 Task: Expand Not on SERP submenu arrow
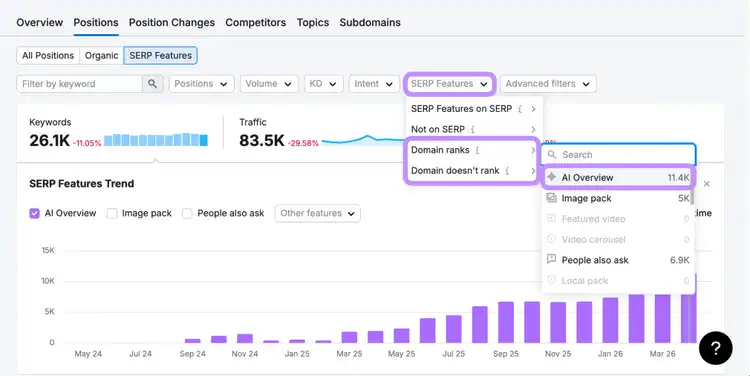(x=533, y=130)
